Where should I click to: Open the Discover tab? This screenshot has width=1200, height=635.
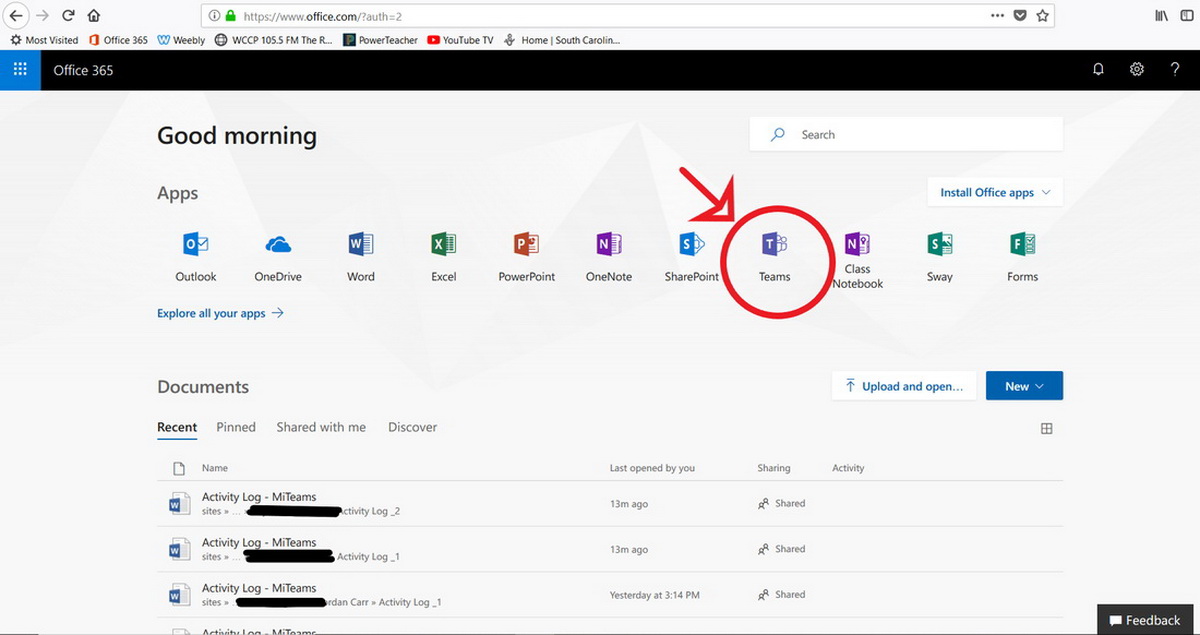pyautogui.click(x=412, y=427)
